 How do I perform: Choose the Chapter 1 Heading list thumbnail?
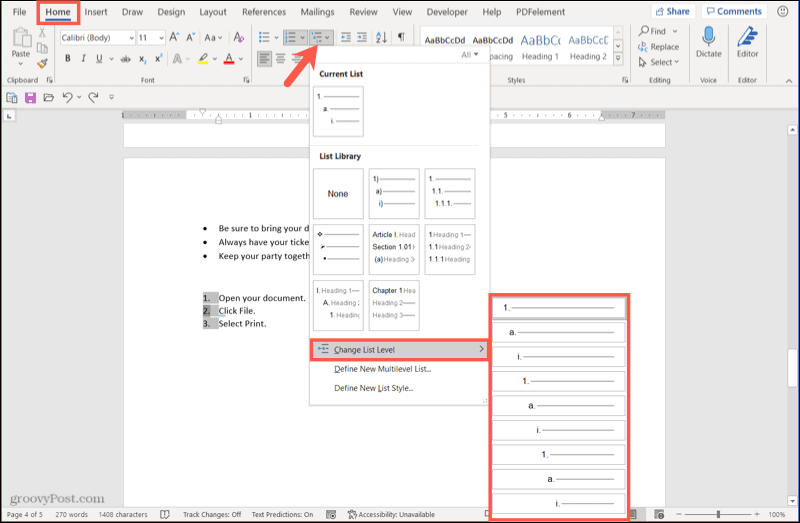pos(394,305)
